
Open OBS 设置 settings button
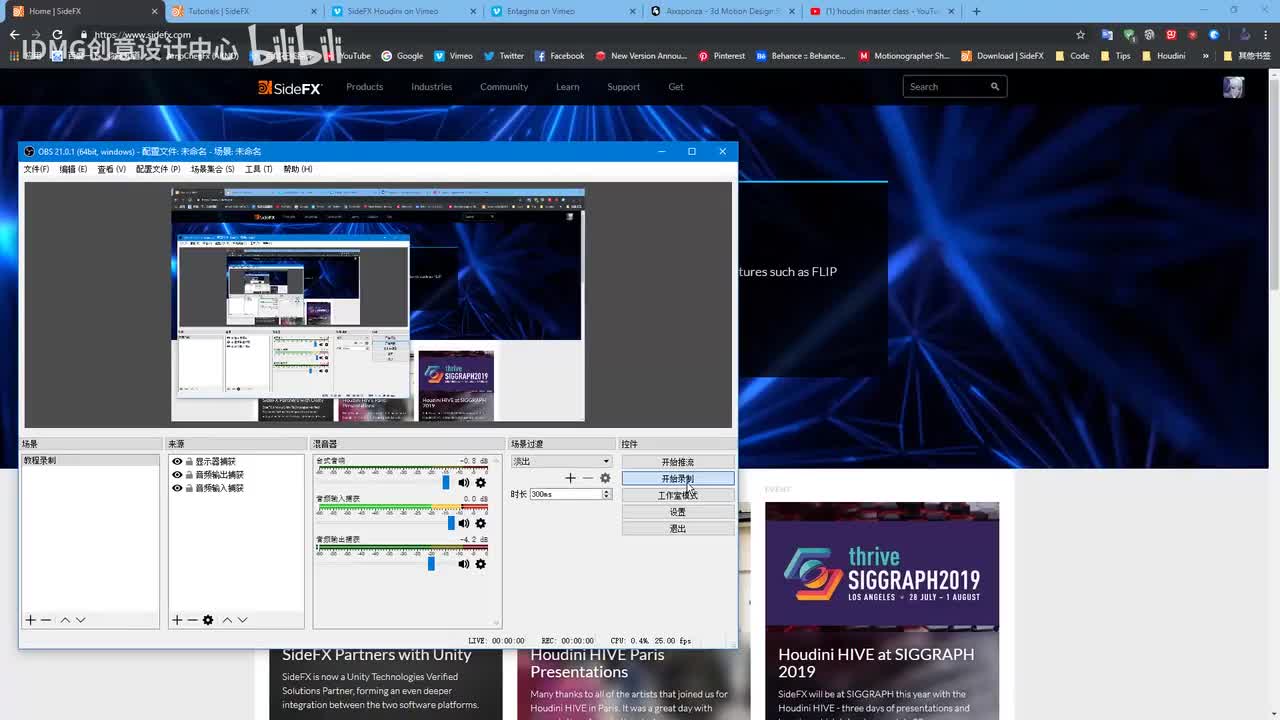[x=678, y=512]
